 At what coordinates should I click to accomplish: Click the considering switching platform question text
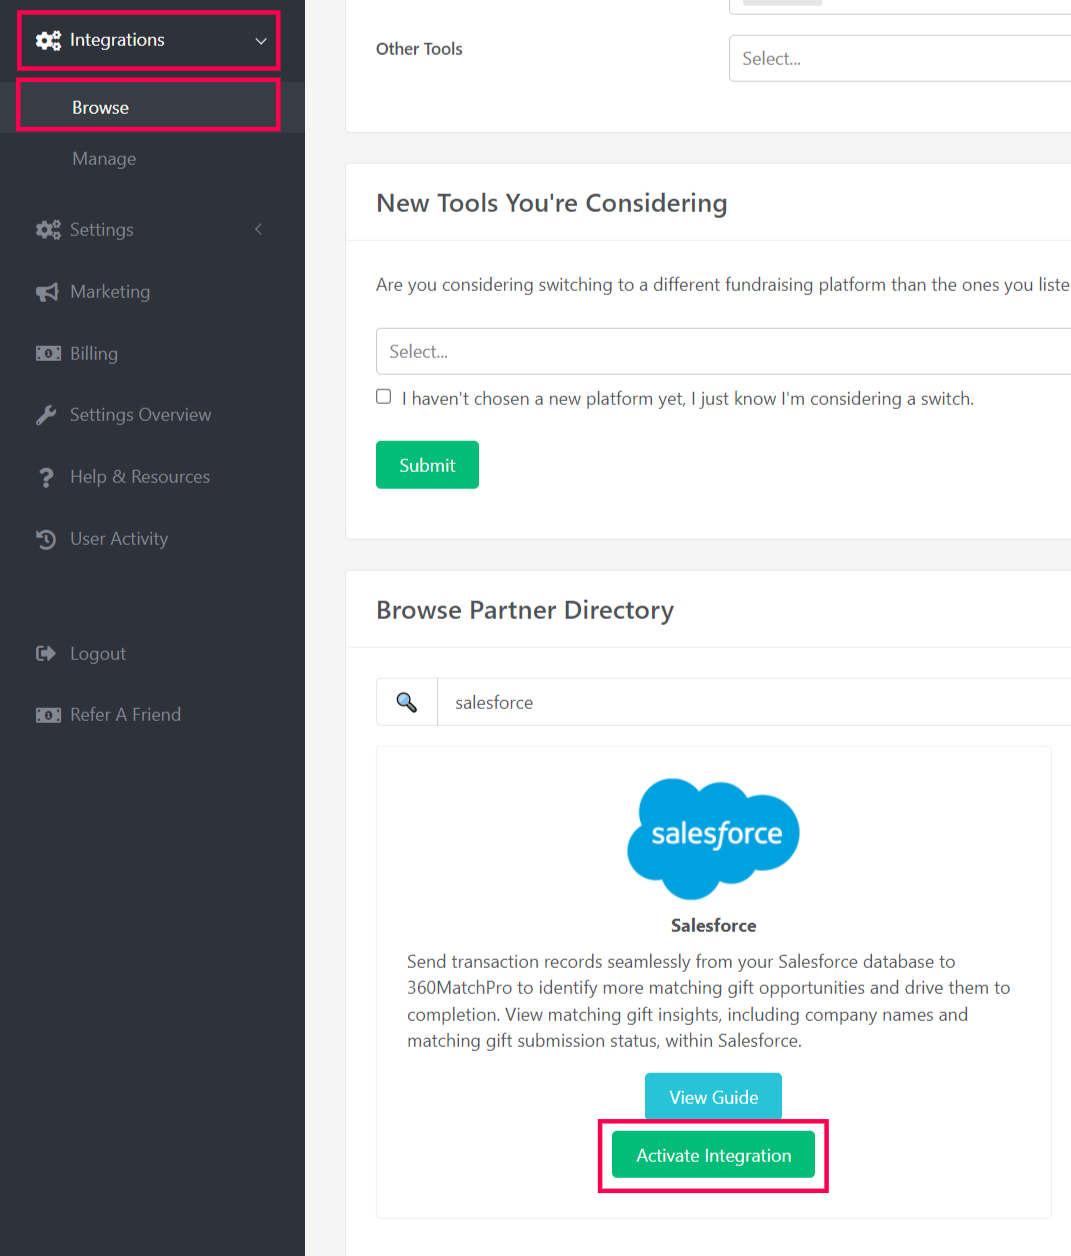(723, 285)
